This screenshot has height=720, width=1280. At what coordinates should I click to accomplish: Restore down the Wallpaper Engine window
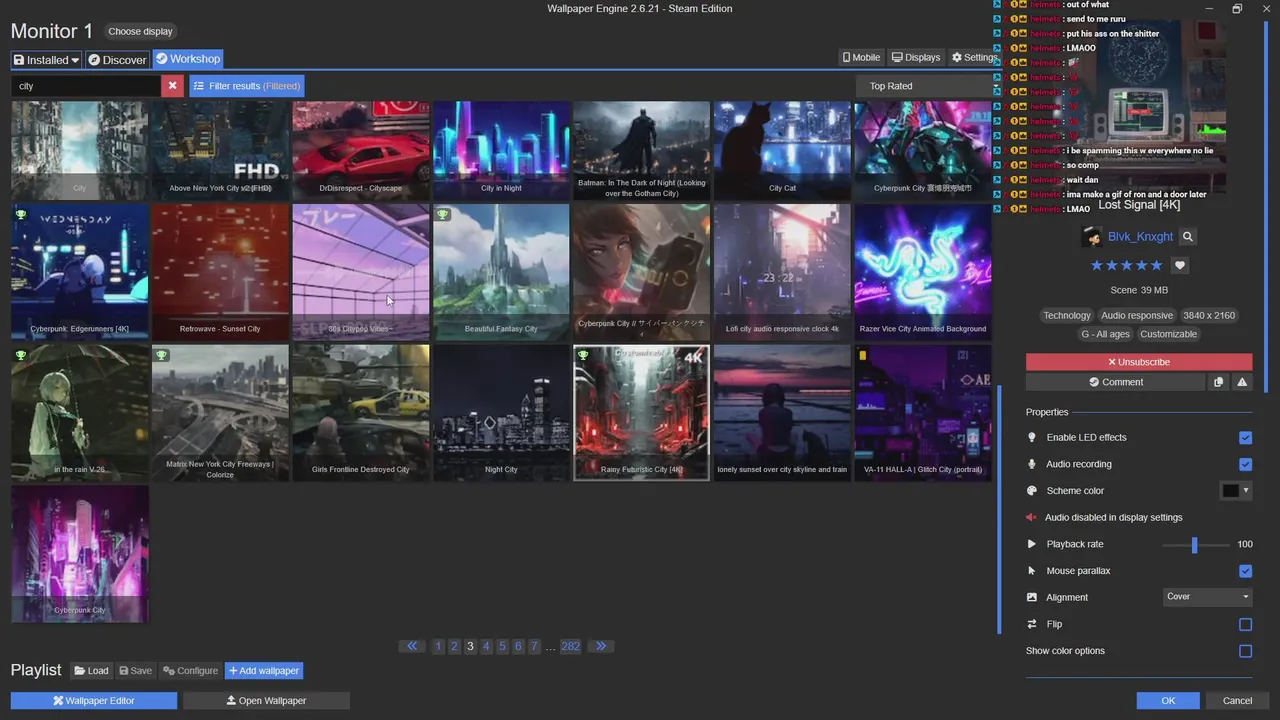click(x=1237, y=9)
